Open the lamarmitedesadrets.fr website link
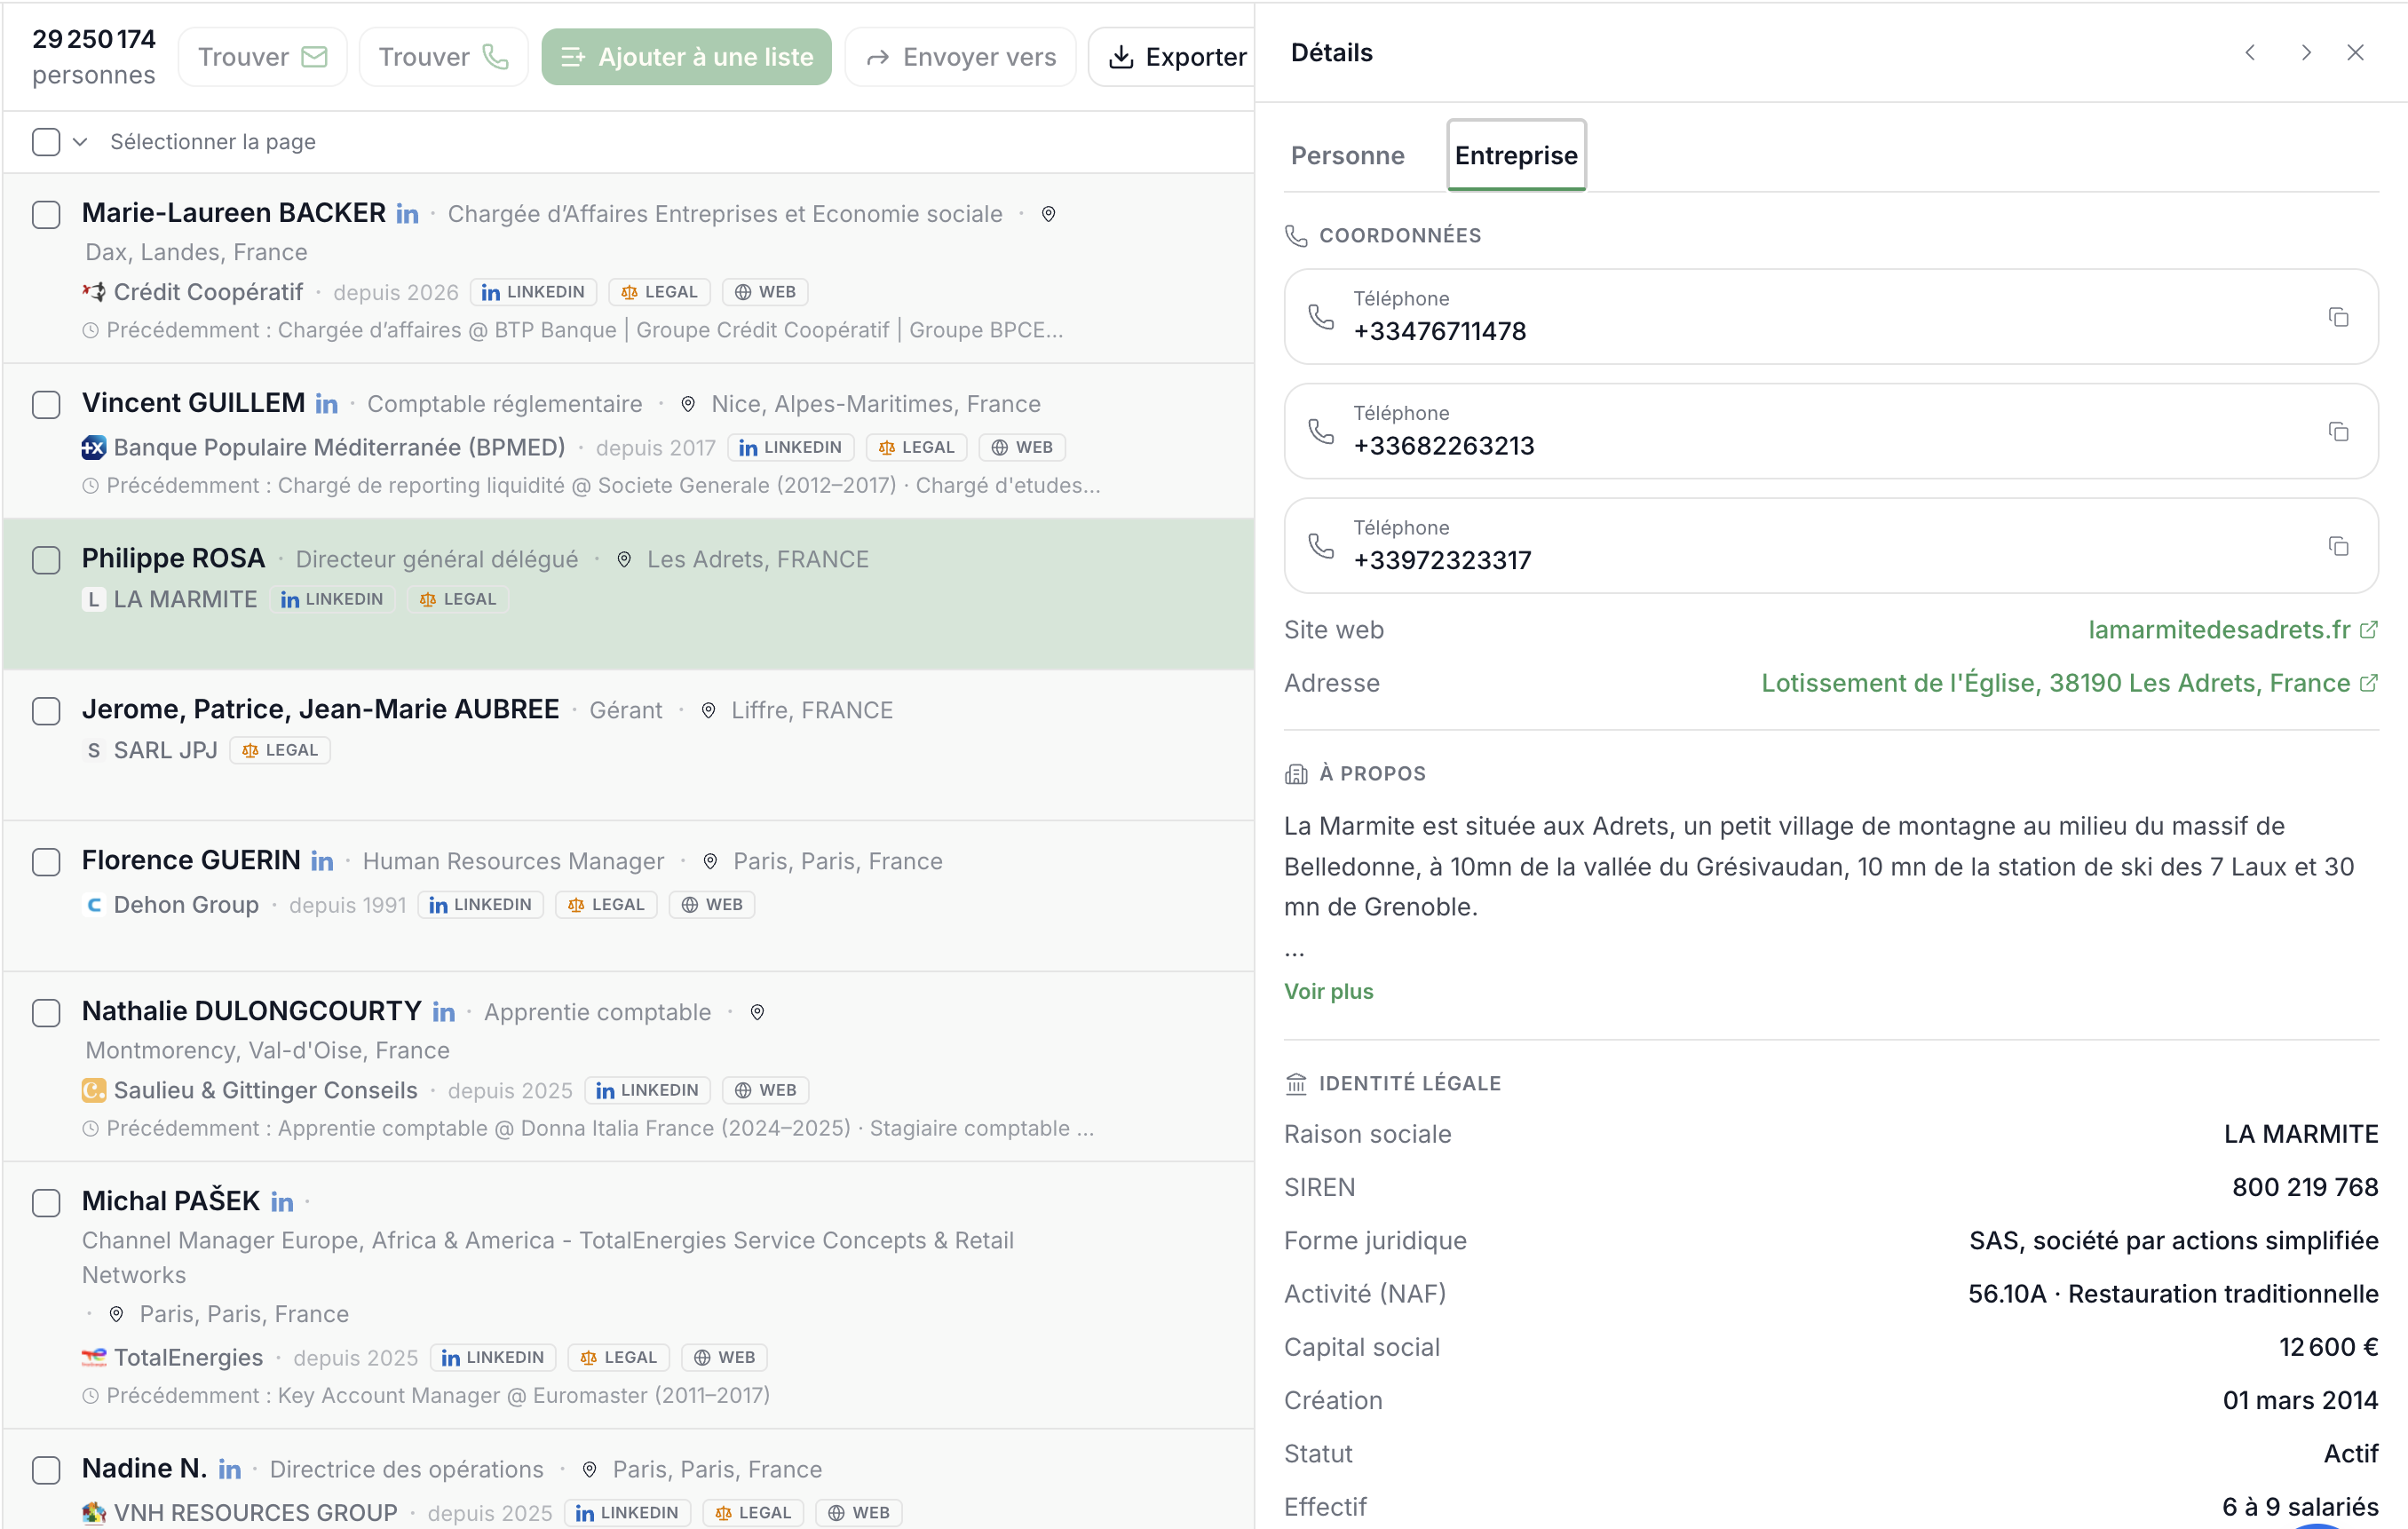 (x=2232, y=630)
